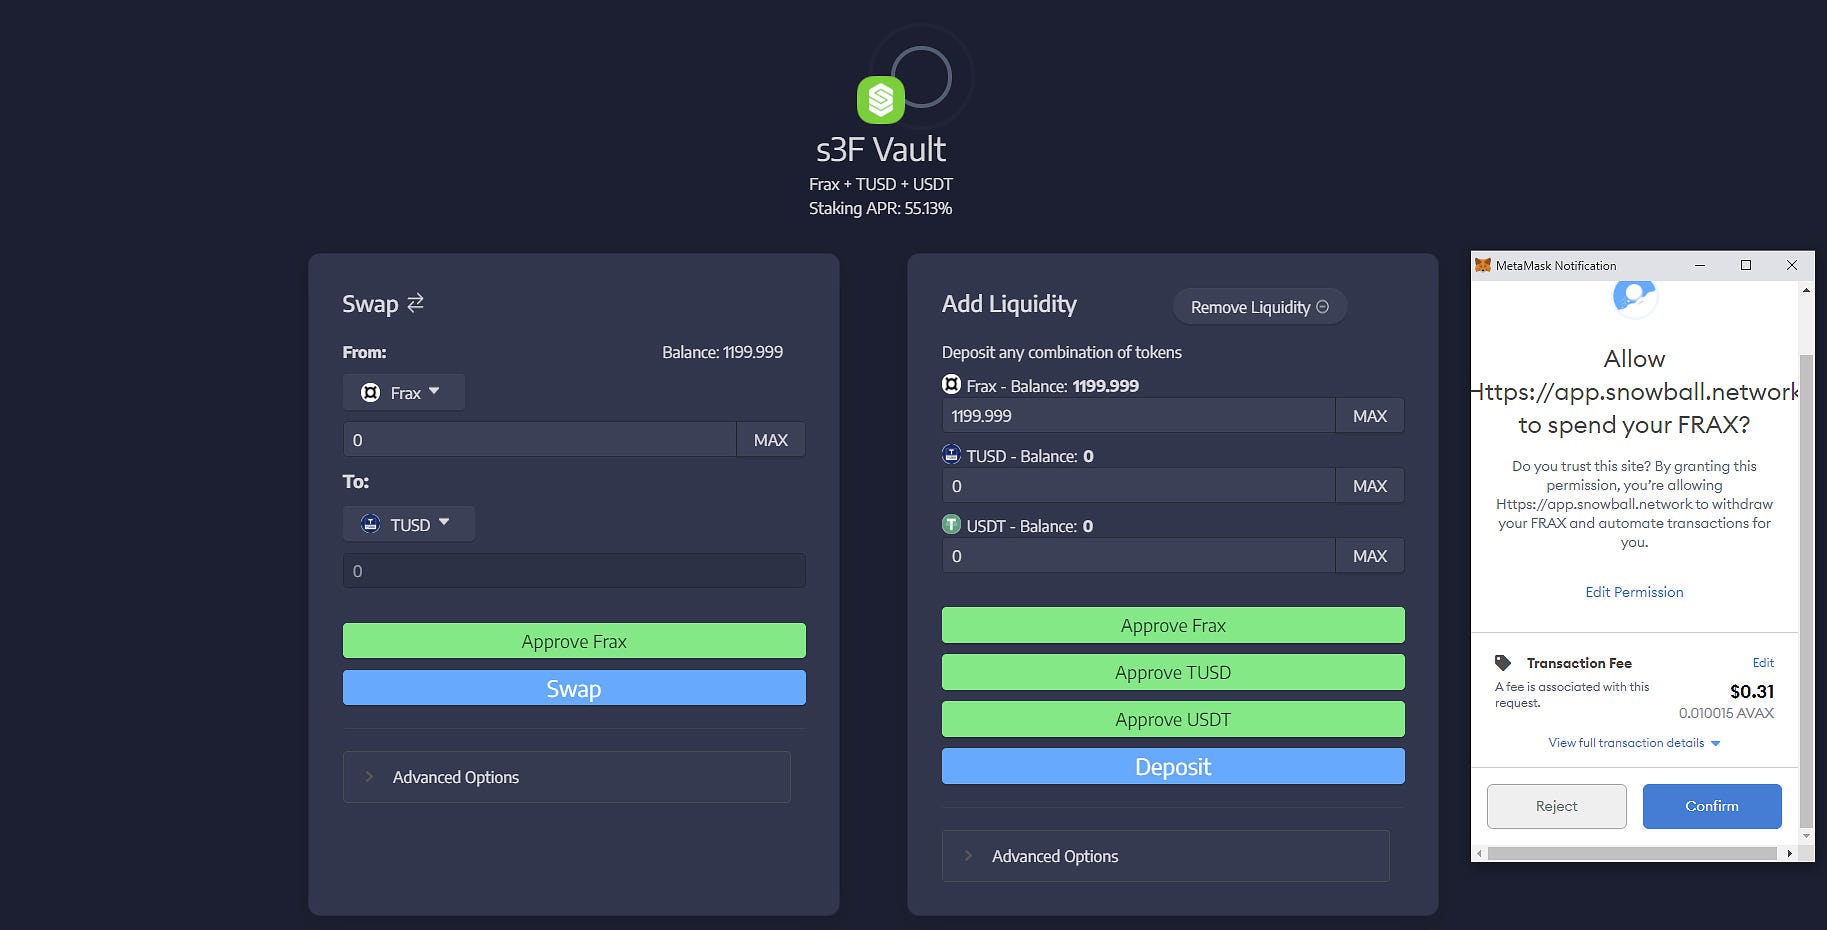Click the Staking APR: 55.13% text
The image size is (1827, 930).
coord(880,208)
